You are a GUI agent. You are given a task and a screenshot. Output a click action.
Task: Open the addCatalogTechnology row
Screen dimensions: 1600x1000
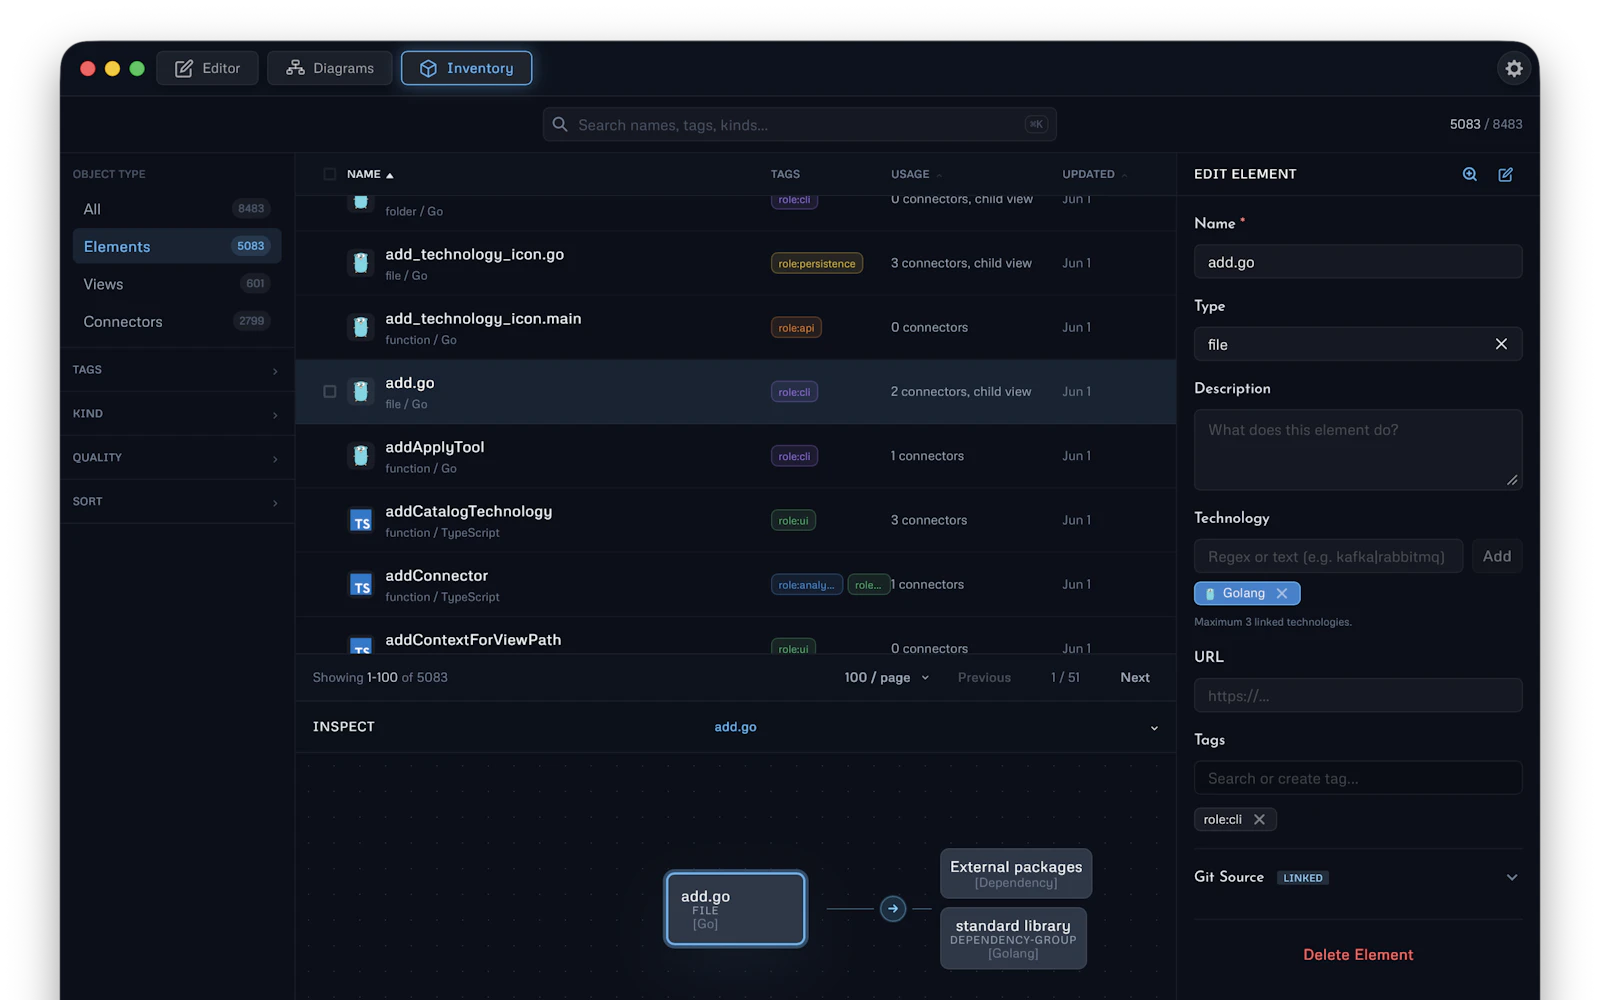[736, 520]
